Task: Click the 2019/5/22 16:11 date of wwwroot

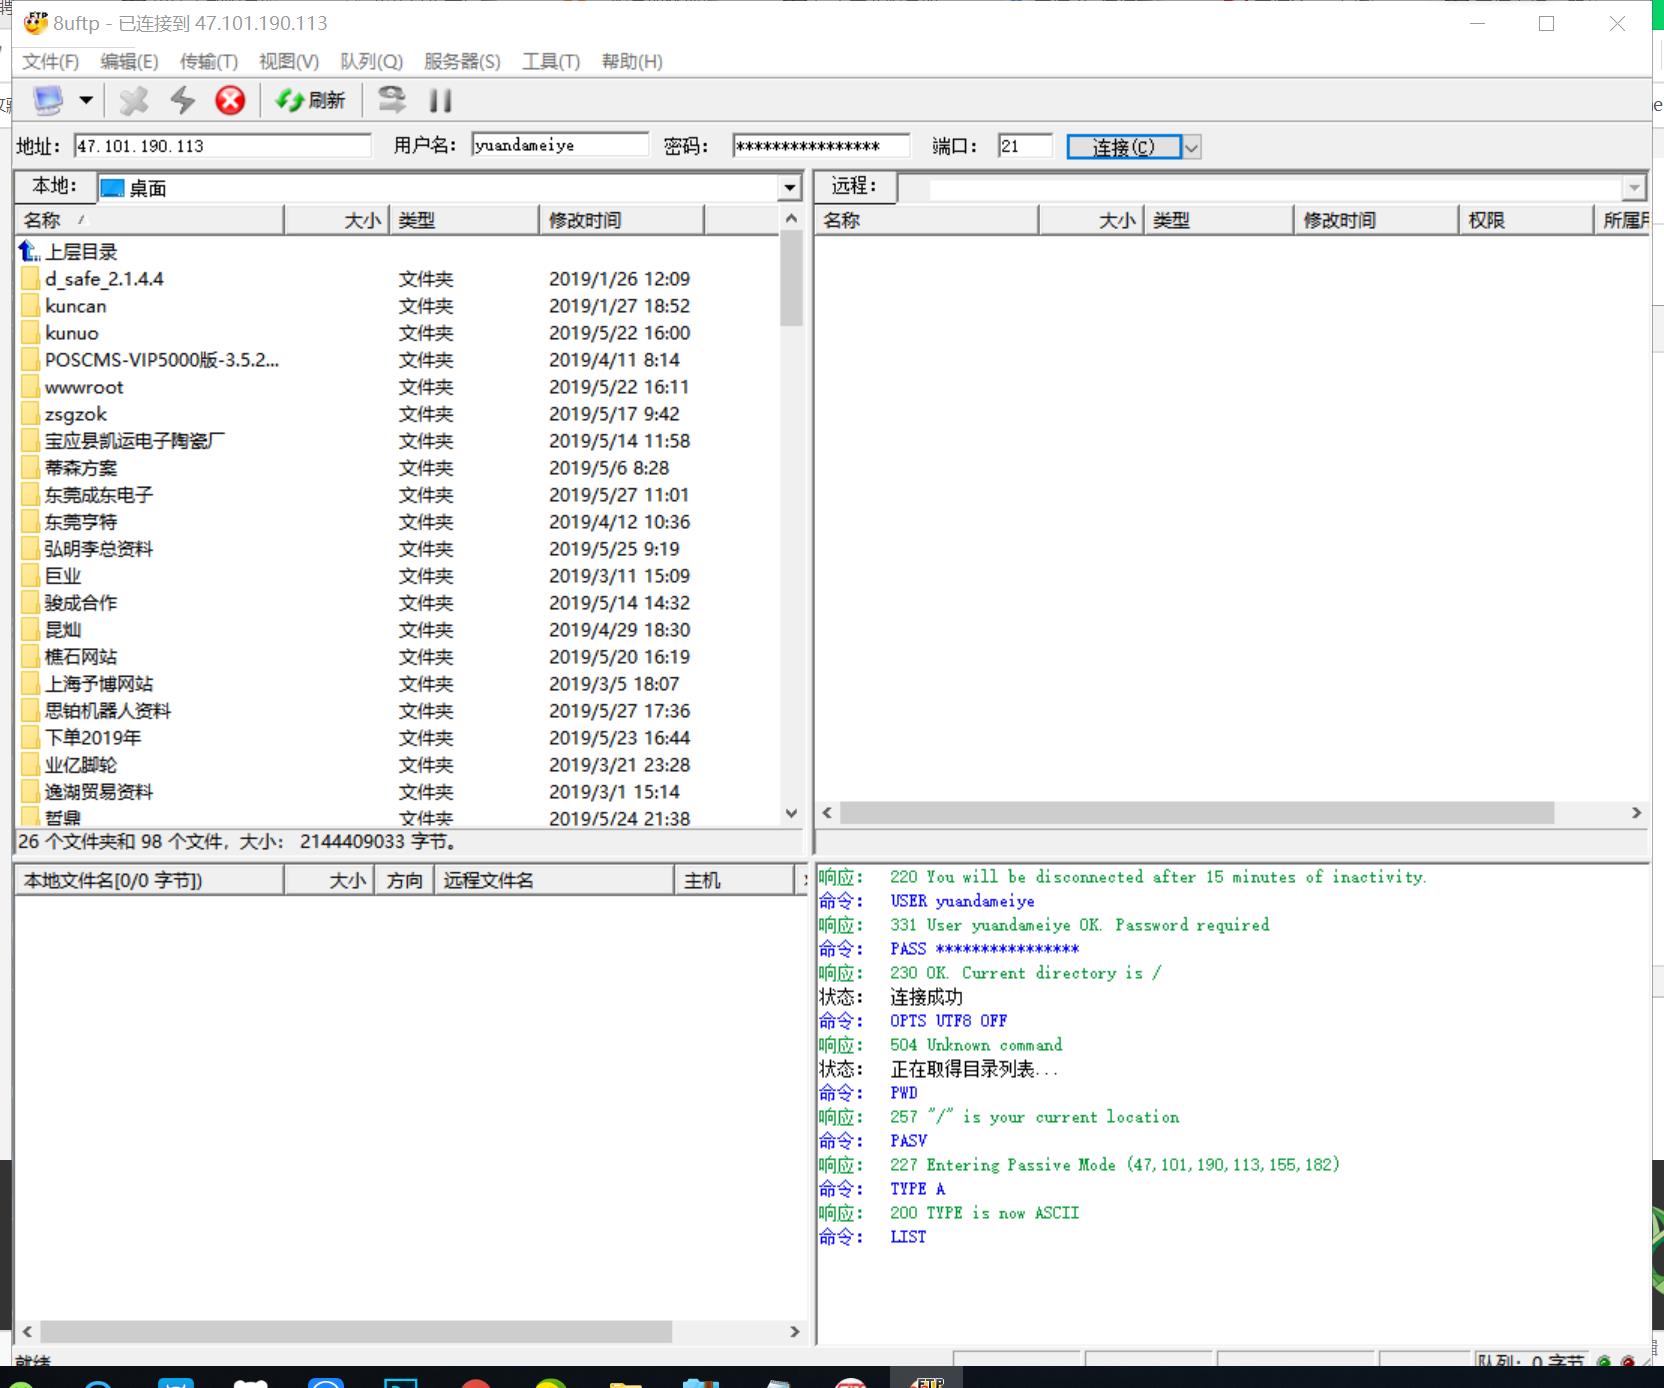Action: (x=619, y=387)
